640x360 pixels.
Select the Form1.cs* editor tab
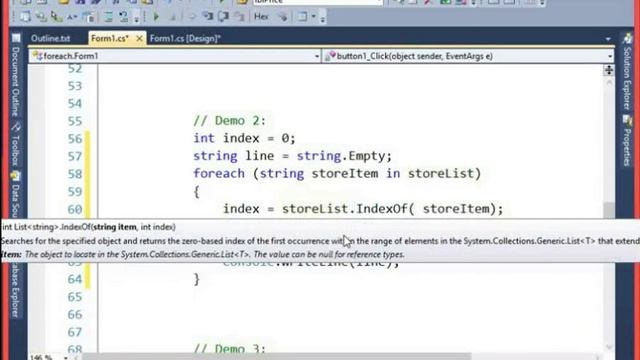tap(109, 38)
